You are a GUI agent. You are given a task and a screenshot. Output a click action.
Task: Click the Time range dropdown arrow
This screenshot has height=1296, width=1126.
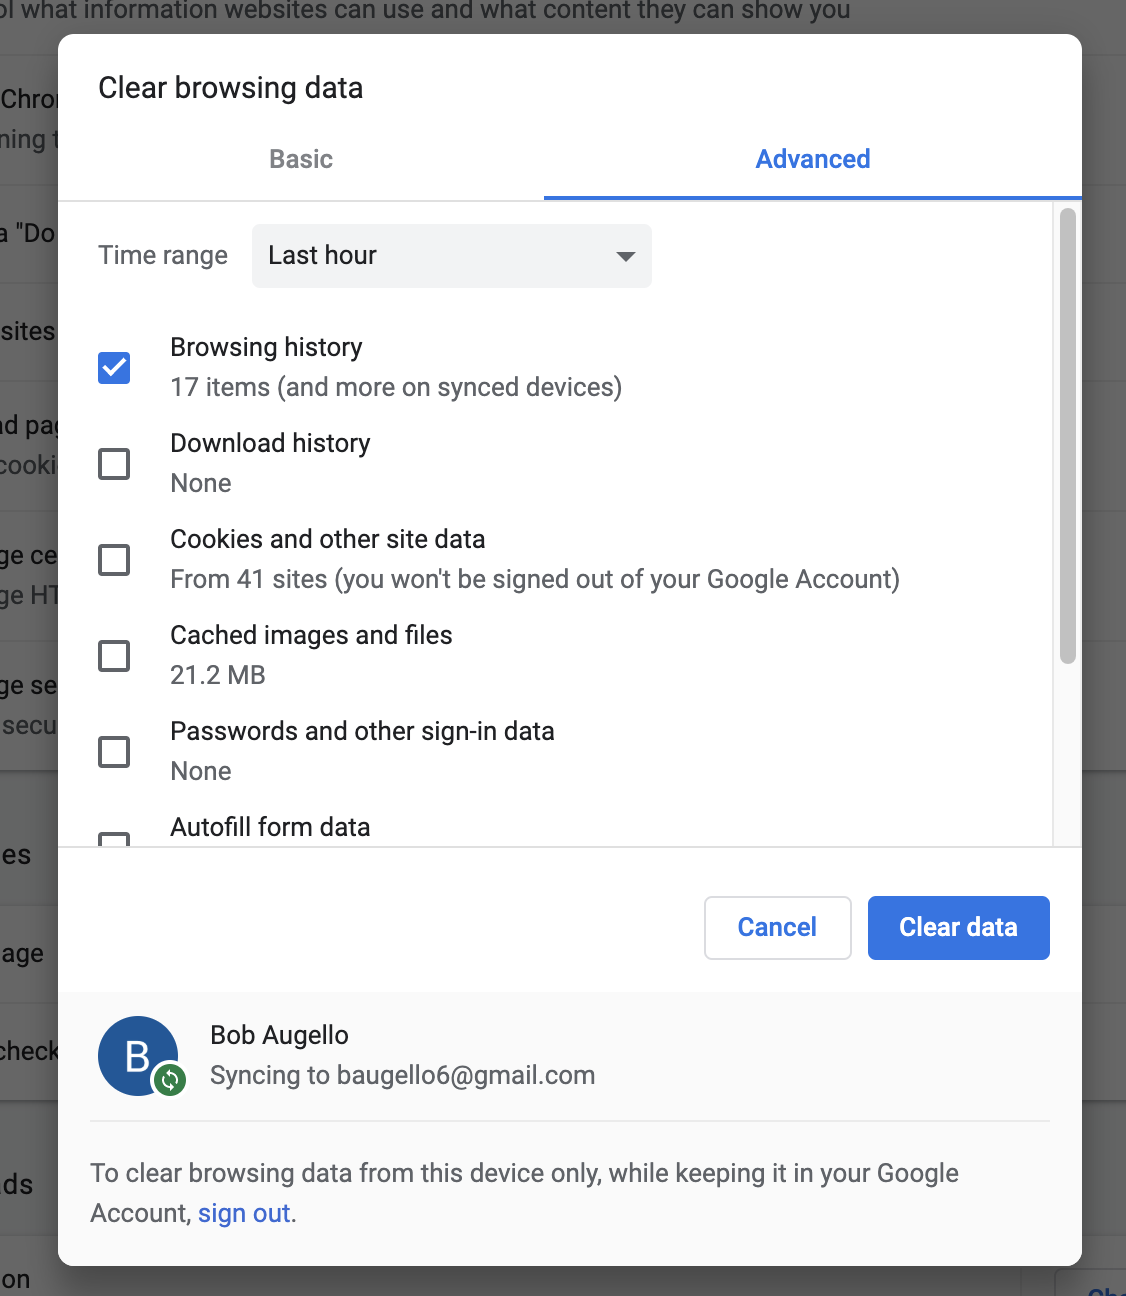(x=626, y=256)
